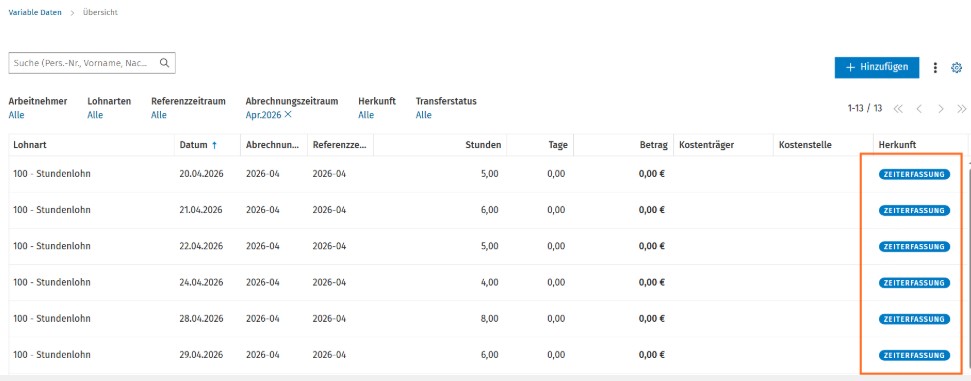The width and height of the screenshot is (971, 381).
Task: Open Herkunft filter Alle
Action: (x=366, y=115)
